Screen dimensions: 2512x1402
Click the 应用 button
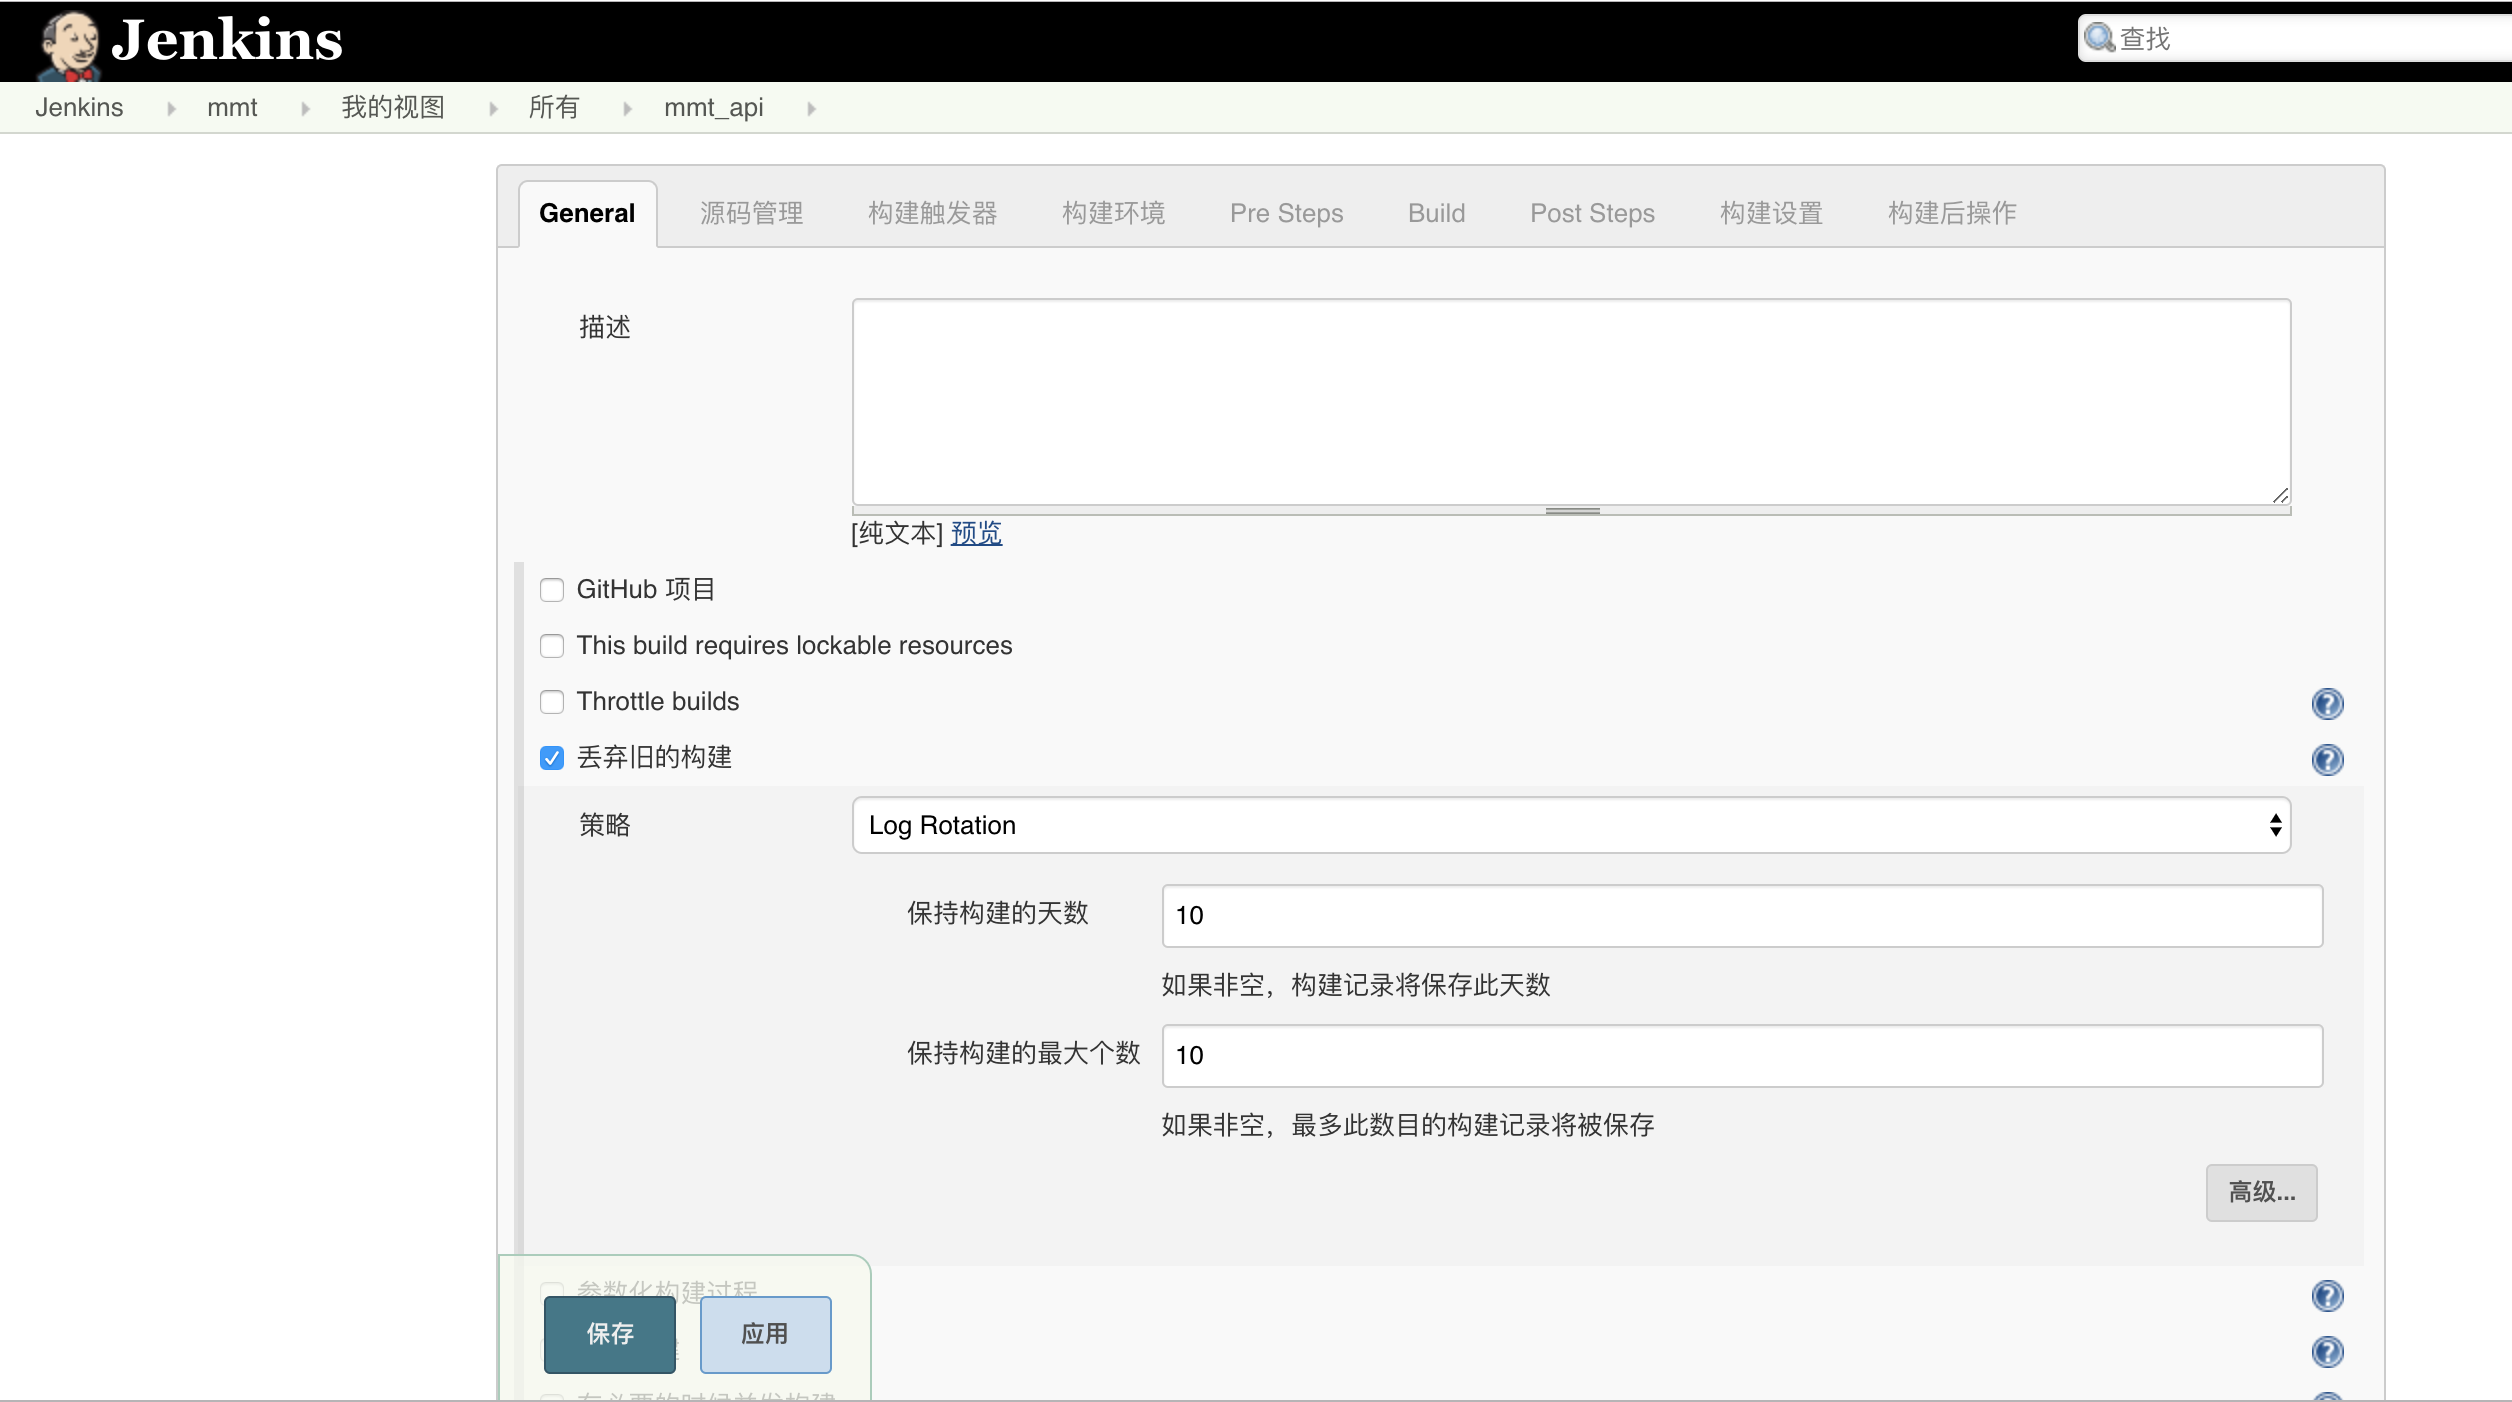765,1334
